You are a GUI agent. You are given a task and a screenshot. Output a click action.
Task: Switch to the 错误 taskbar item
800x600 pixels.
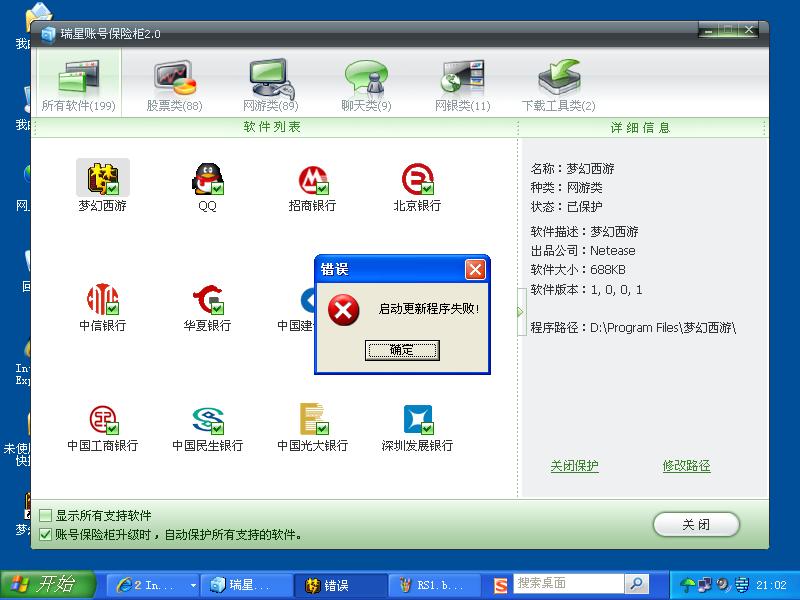coord(341,585)
